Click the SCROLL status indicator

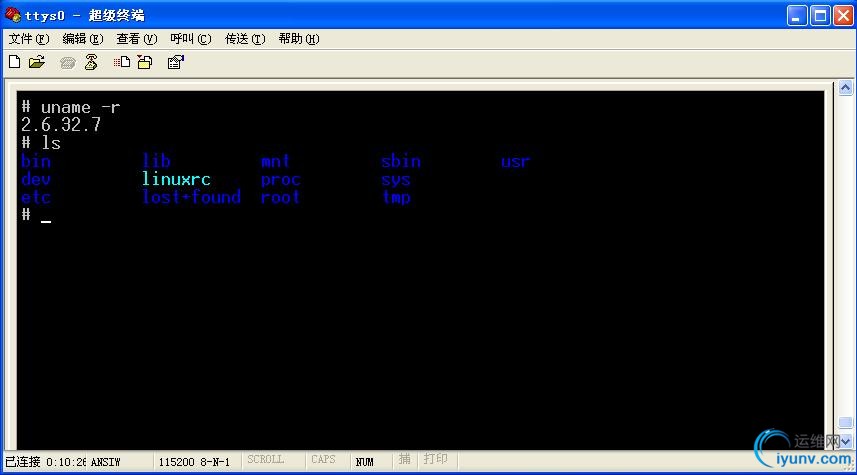tap(266, 460)
